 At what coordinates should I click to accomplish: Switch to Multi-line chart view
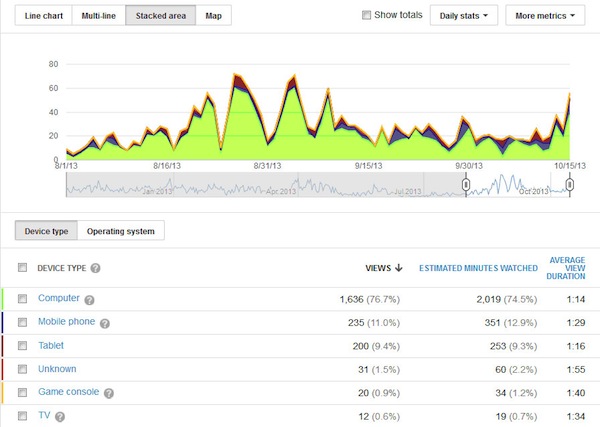point(98,16)
